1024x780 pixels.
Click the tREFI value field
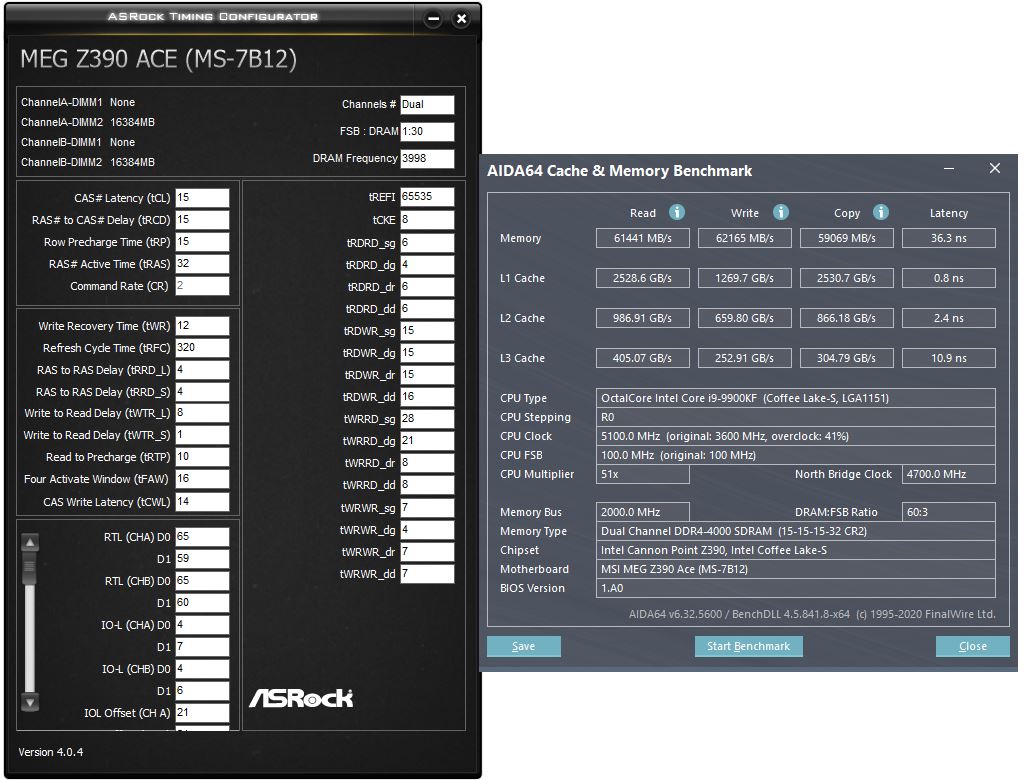[427, 197]
